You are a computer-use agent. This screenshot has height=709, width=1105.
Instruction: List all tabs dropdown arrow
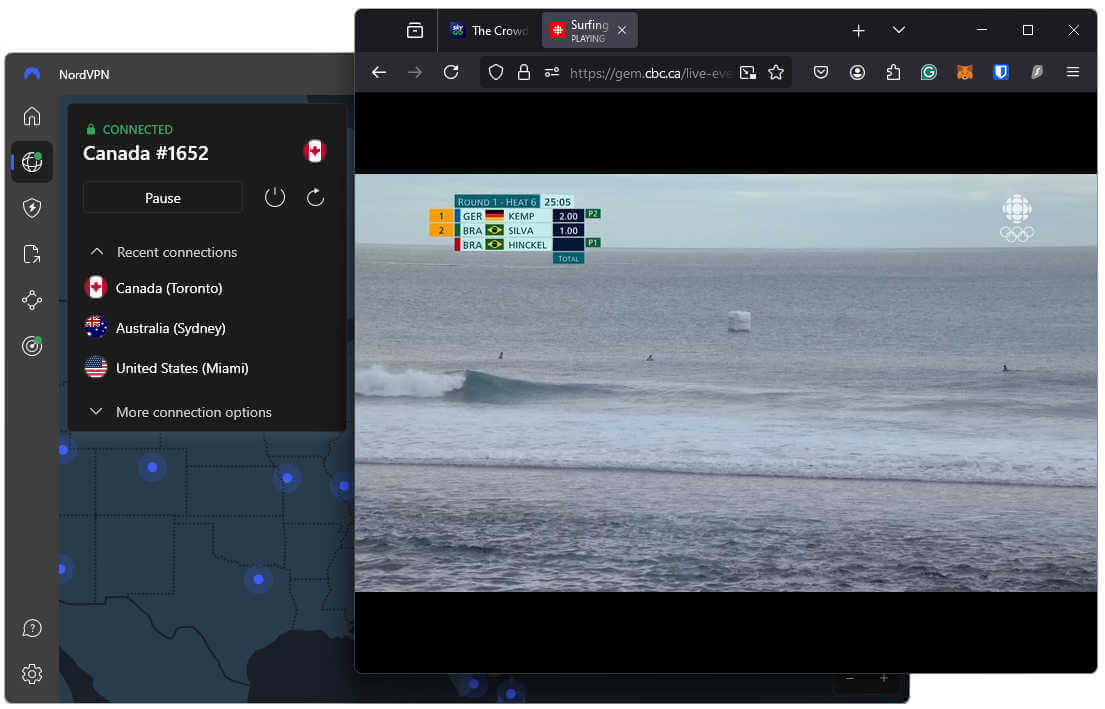[899, 30]
